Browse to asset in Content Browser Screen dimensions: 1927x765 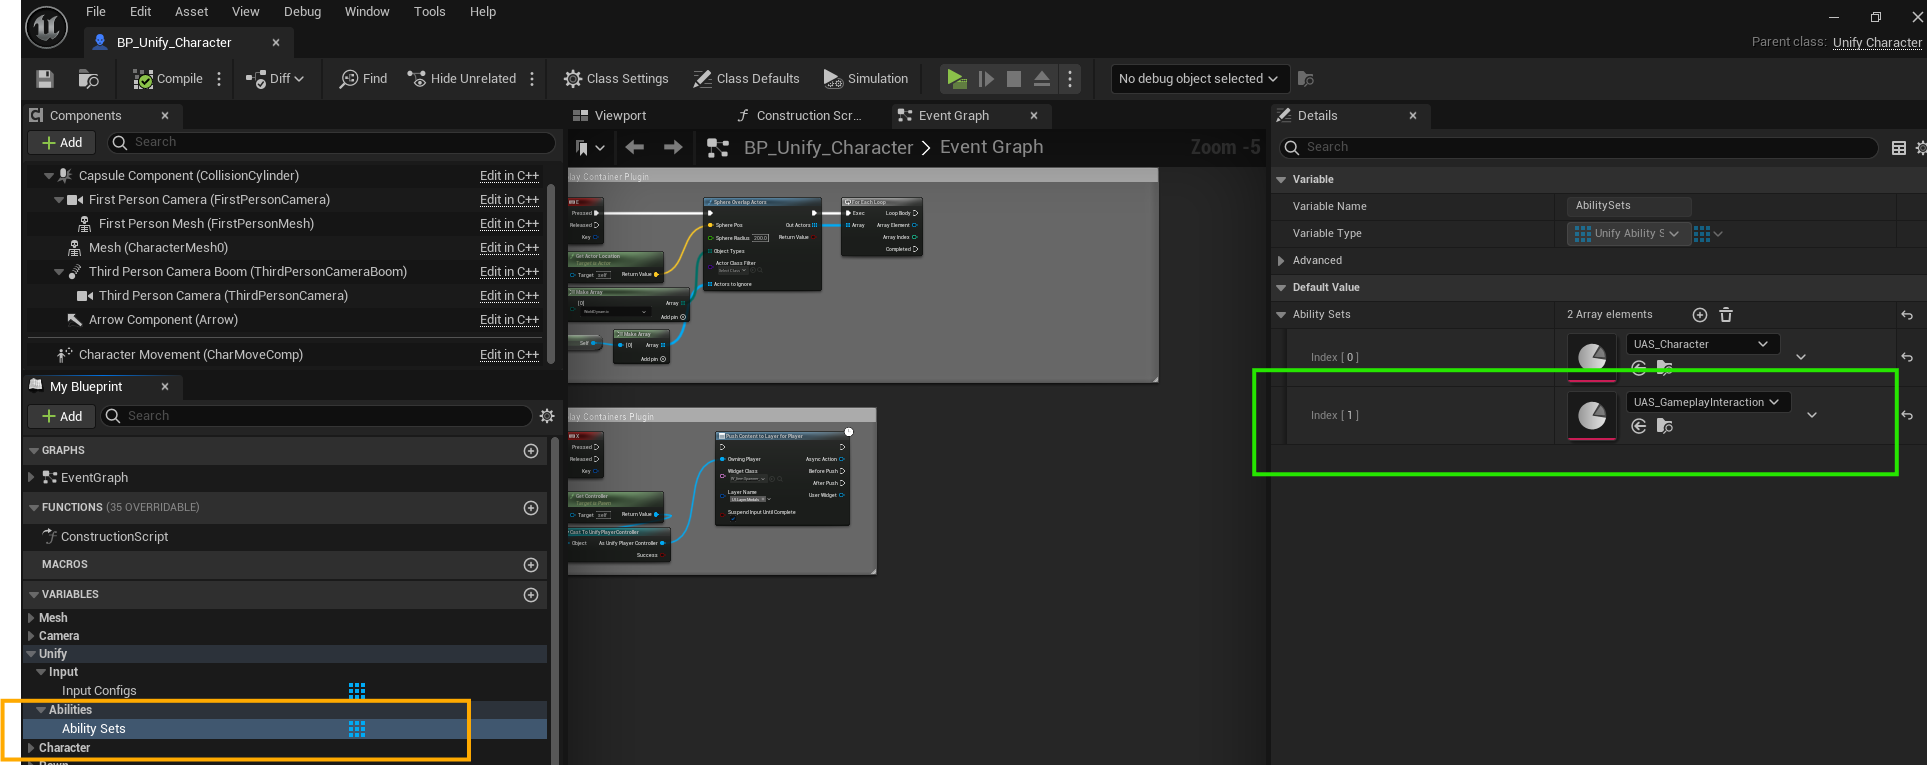(88, 79)
